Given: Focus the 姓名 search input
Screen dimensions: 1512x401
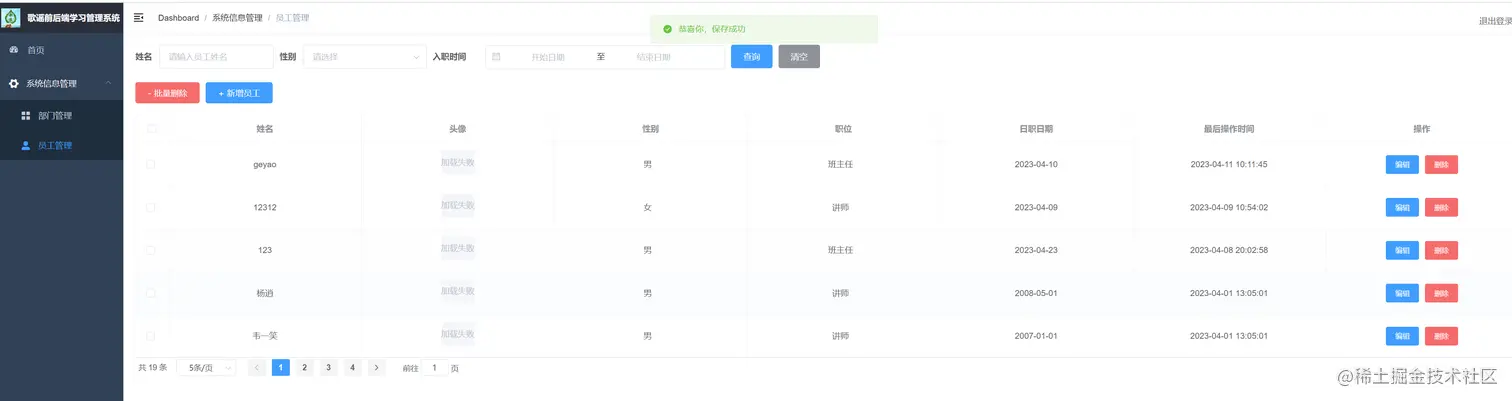Looking at the screenshot, I should [x=216, y=57].
